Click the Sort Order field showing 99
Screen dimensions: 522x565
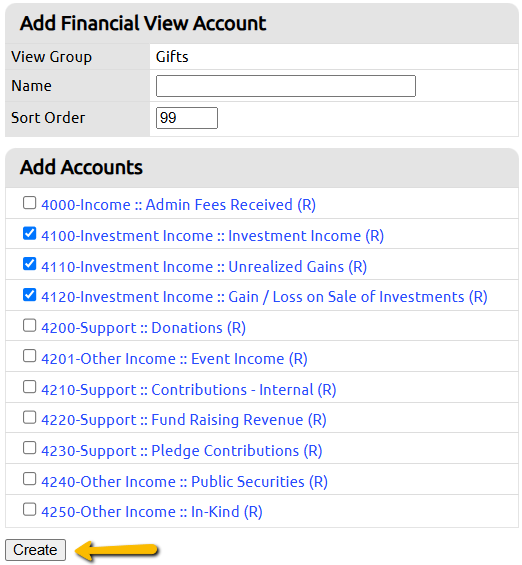pos(187,118)
